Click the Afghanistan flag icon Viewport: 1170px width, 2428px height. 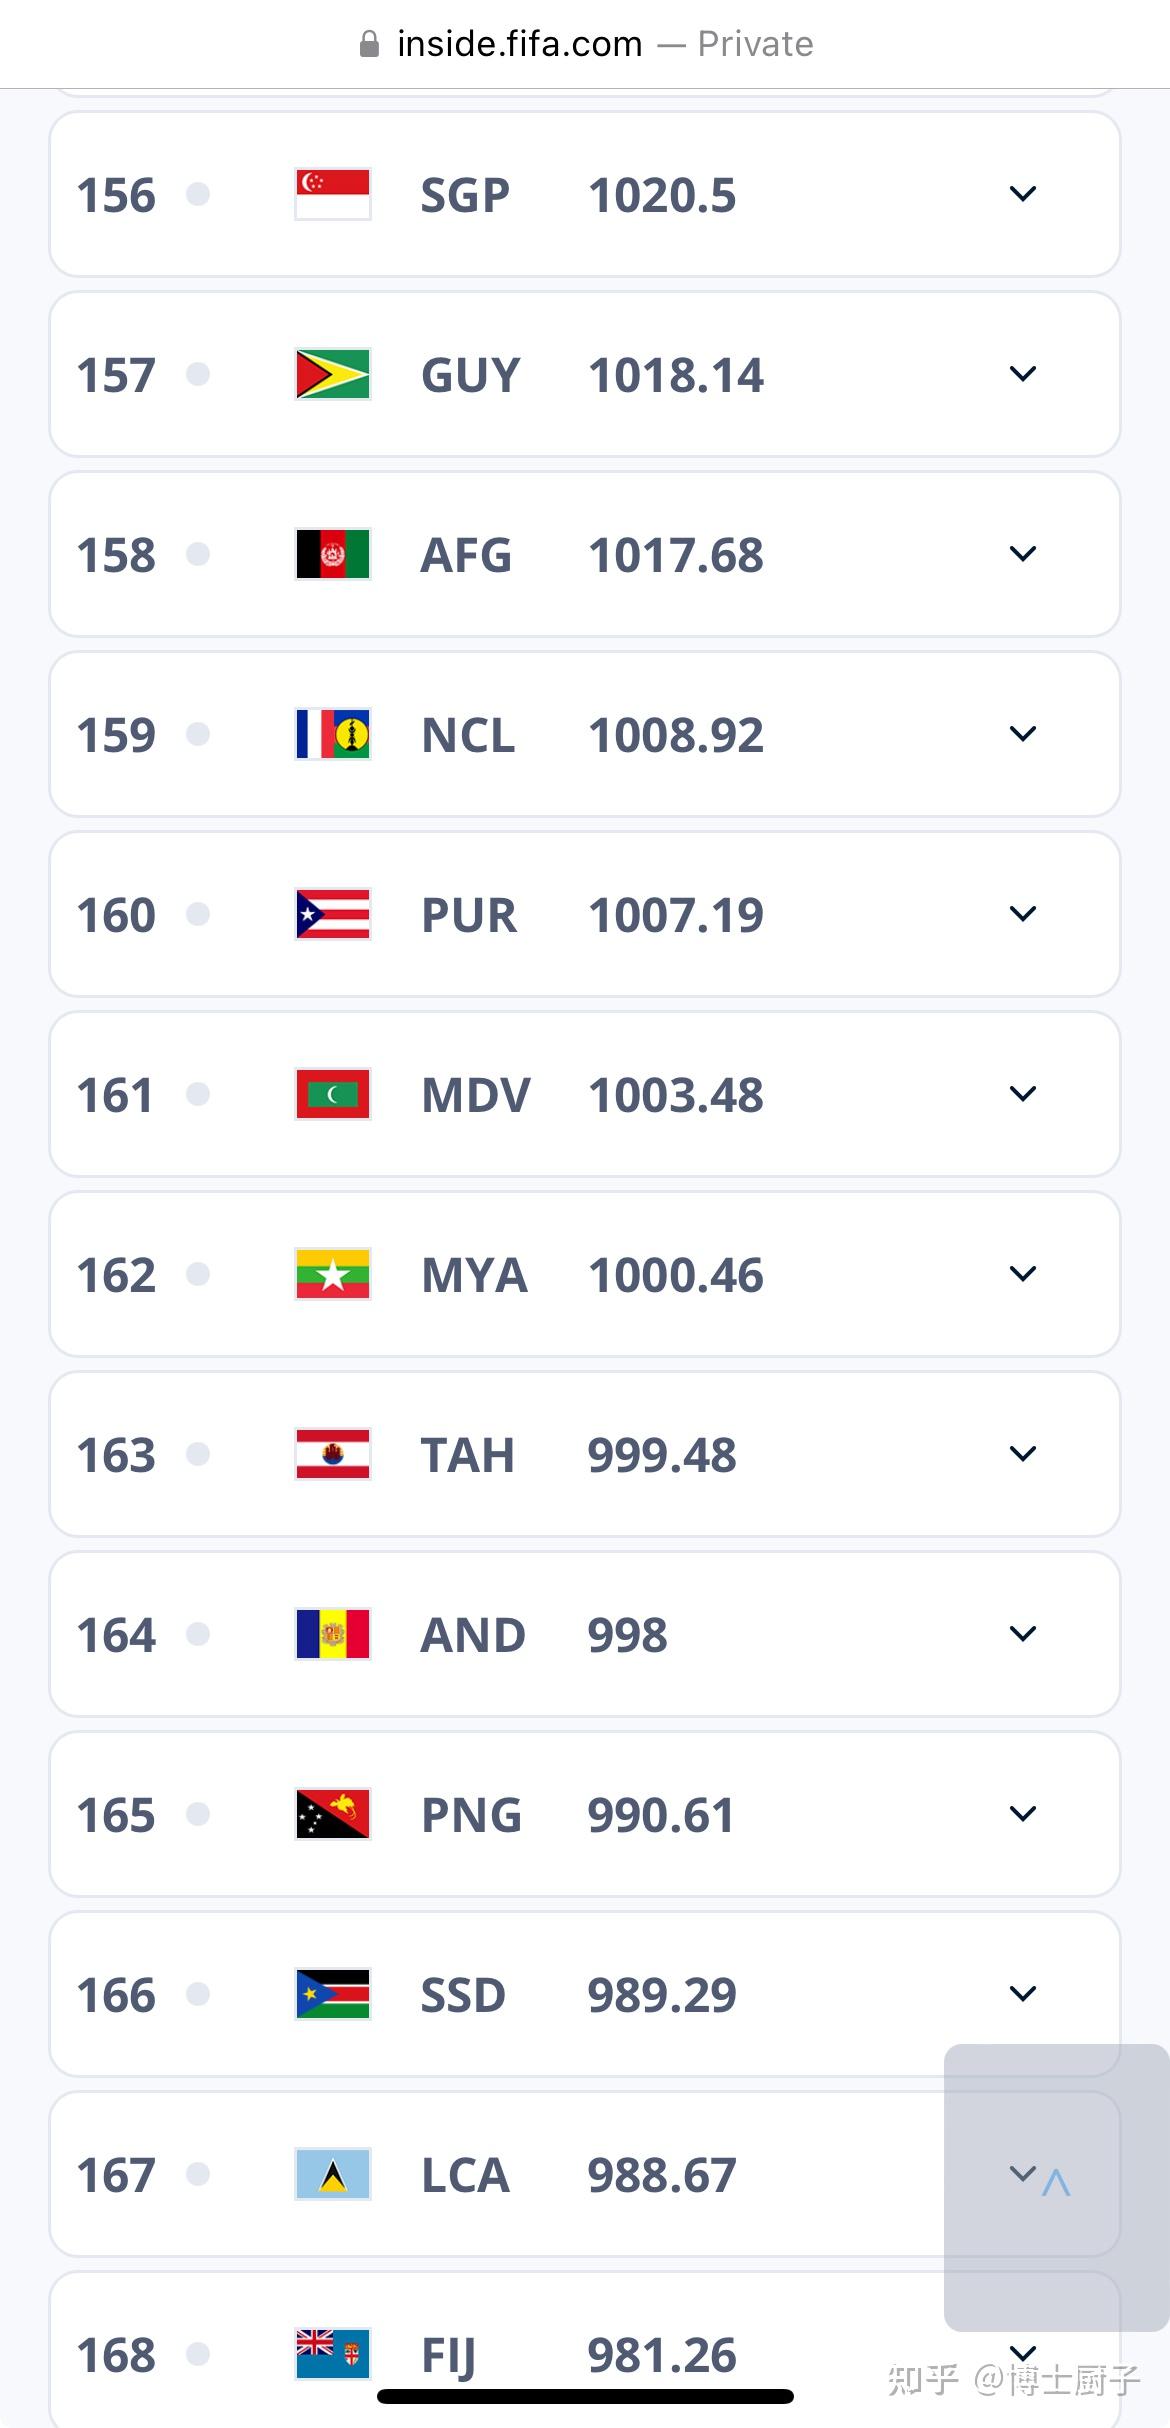click(x=333, y=554)
